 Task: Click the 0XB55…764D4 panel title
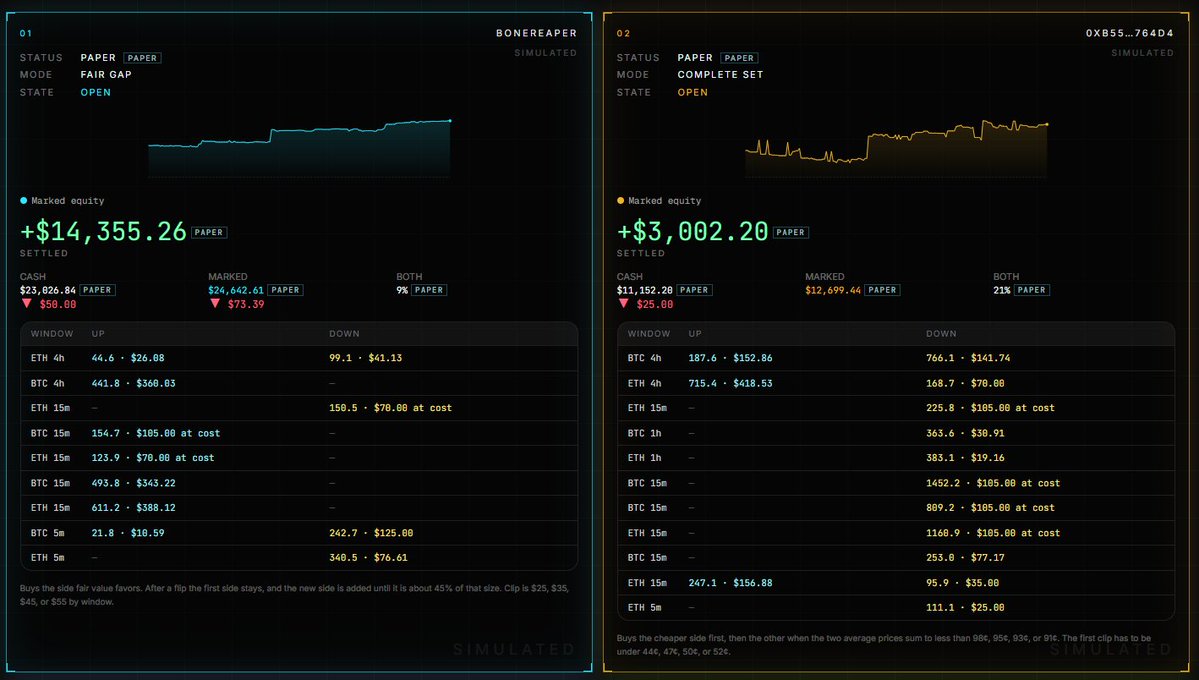pyautogui.click(x=1129, y=33)
